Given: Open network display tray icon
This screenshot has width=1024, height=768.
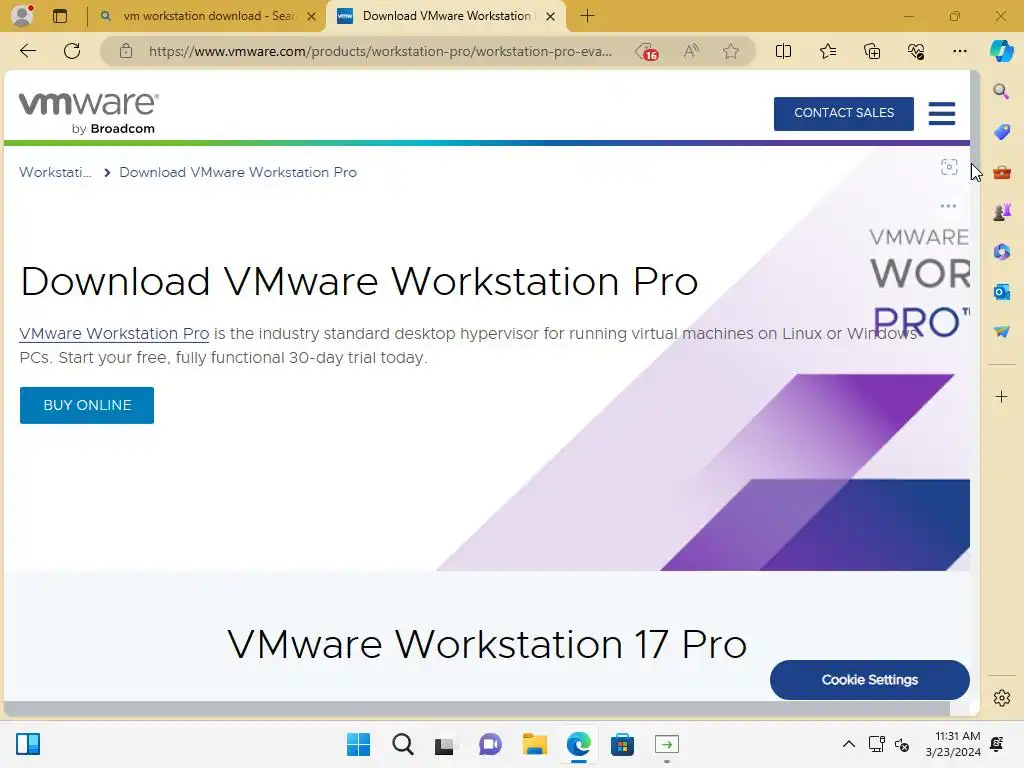Looking at the screenshot, I should 876,744.
